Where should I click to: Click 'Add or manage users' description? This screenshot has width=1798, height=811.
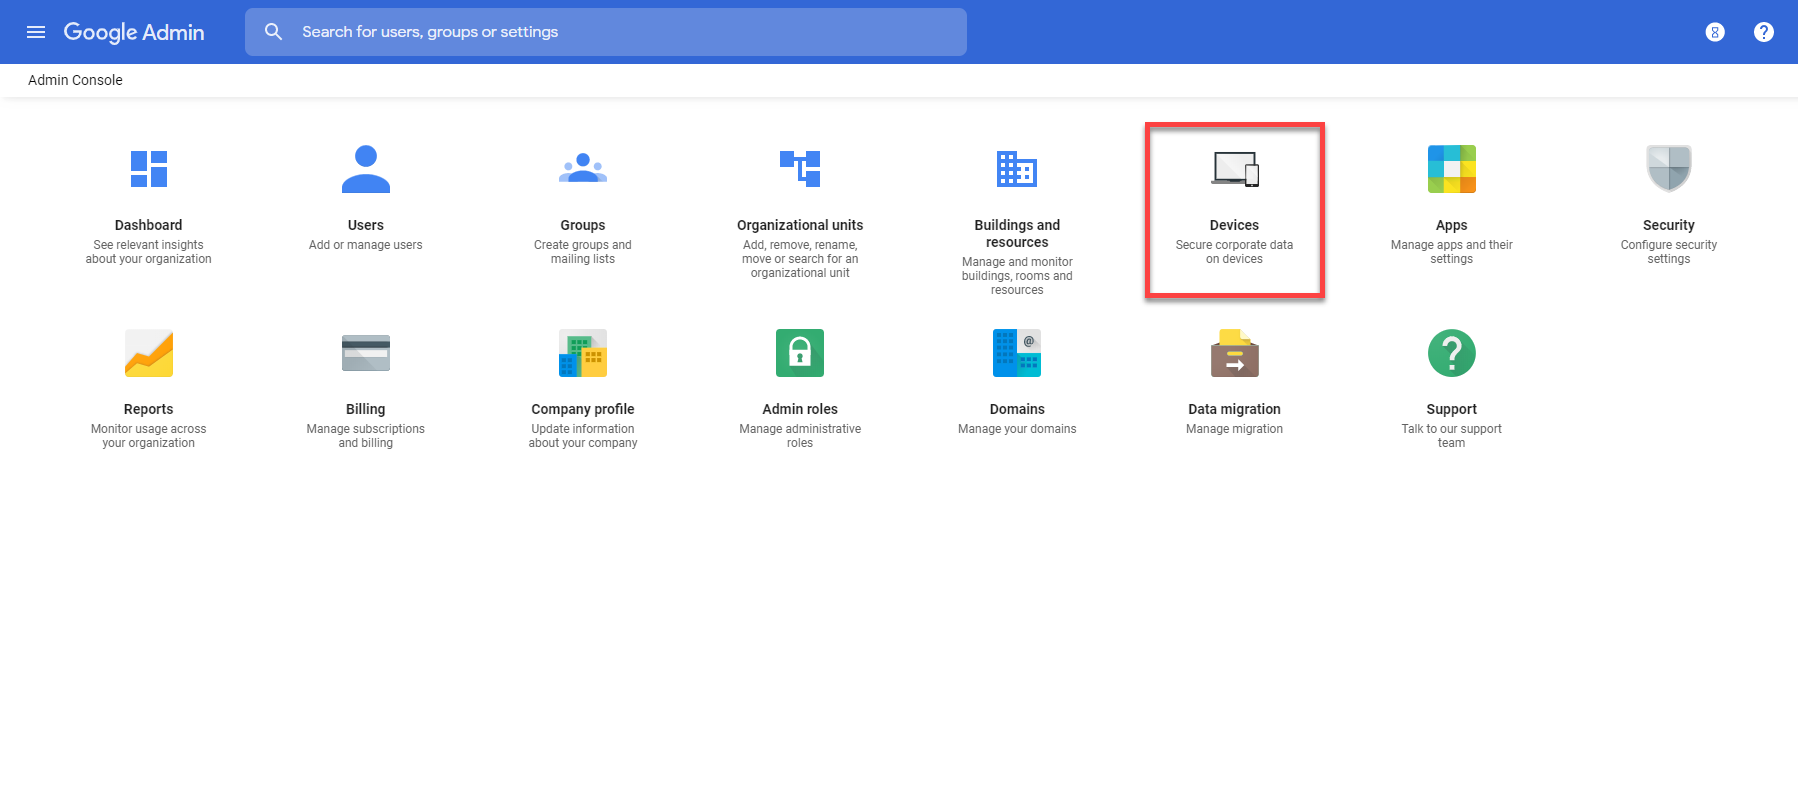tap(366, 245)
